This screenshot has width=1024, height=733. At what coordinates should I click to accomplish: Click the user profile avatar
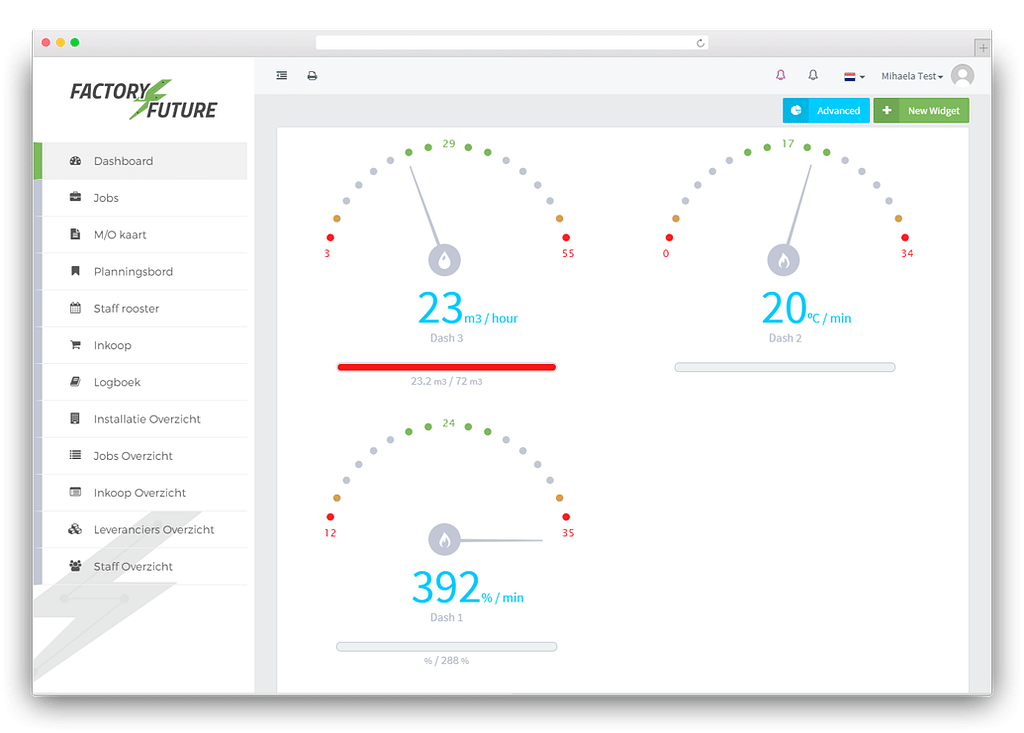[962, 75]
